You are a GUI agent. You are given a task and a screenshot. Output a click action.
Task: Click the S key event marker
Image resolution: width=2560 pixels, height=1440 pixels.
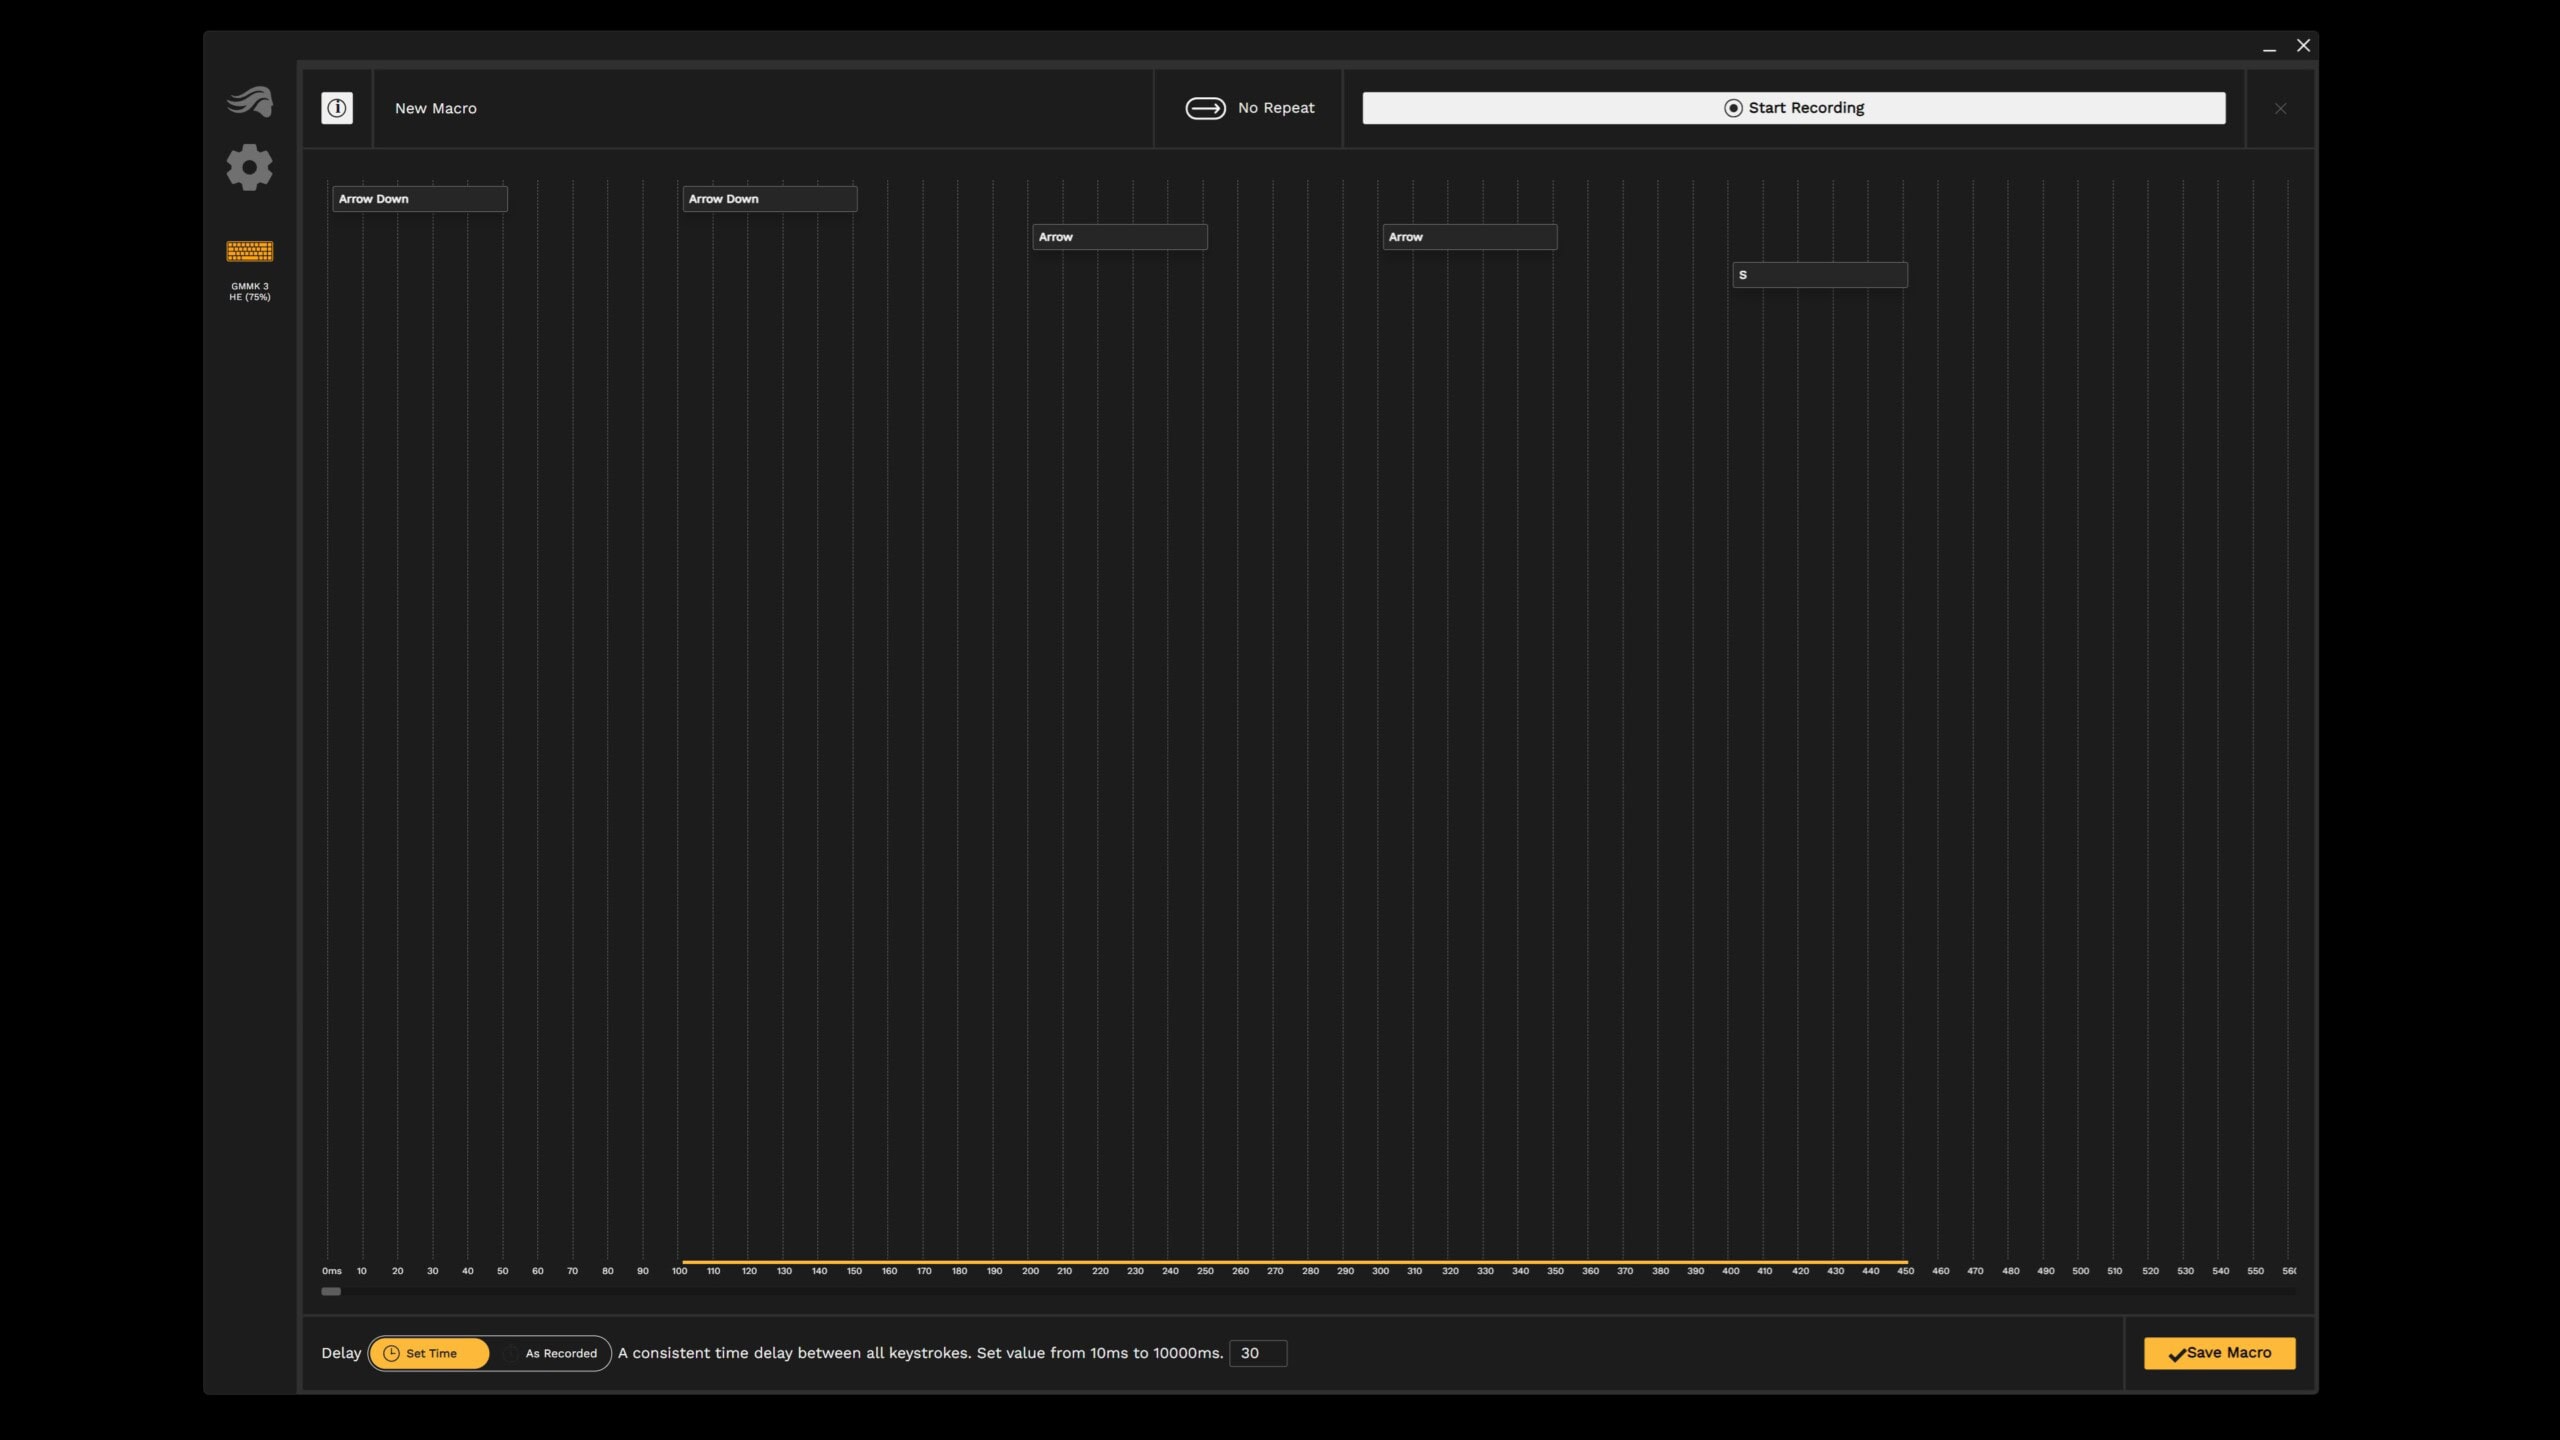point(1820,274)
